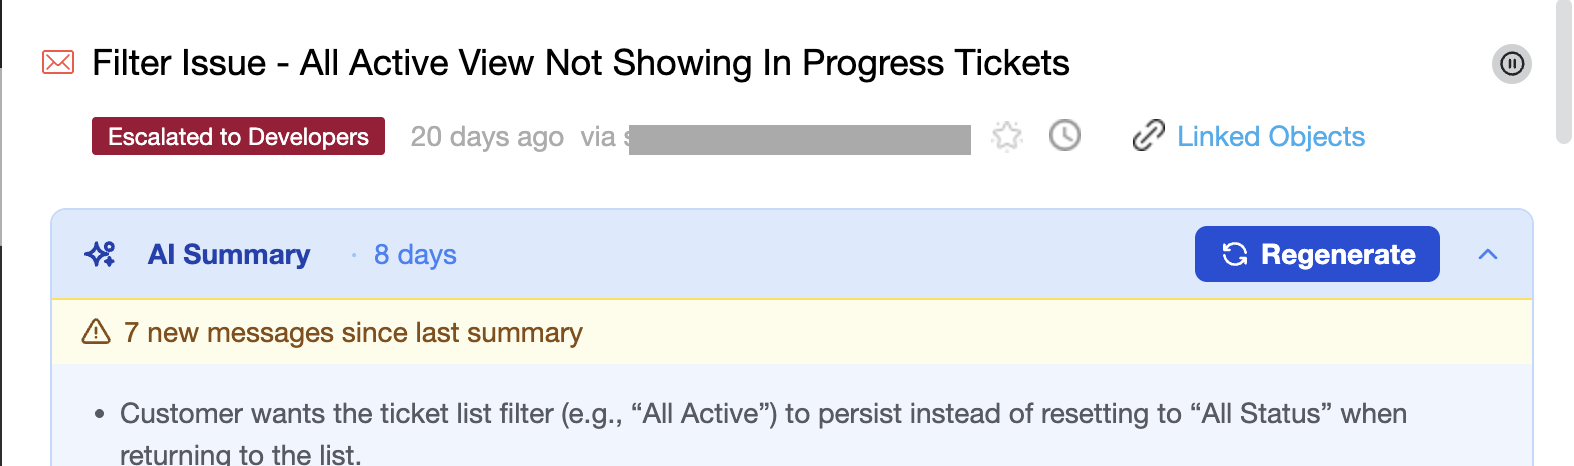
Task: Open the Linked Objects link
Action: point(1271,136)
